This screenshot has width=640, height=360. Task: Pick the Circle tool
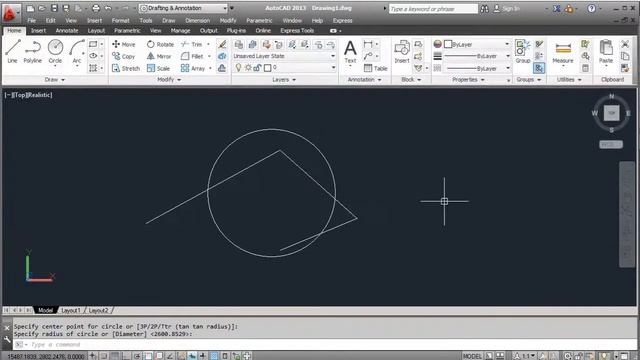pyautogui.click(x=55, y=51)
